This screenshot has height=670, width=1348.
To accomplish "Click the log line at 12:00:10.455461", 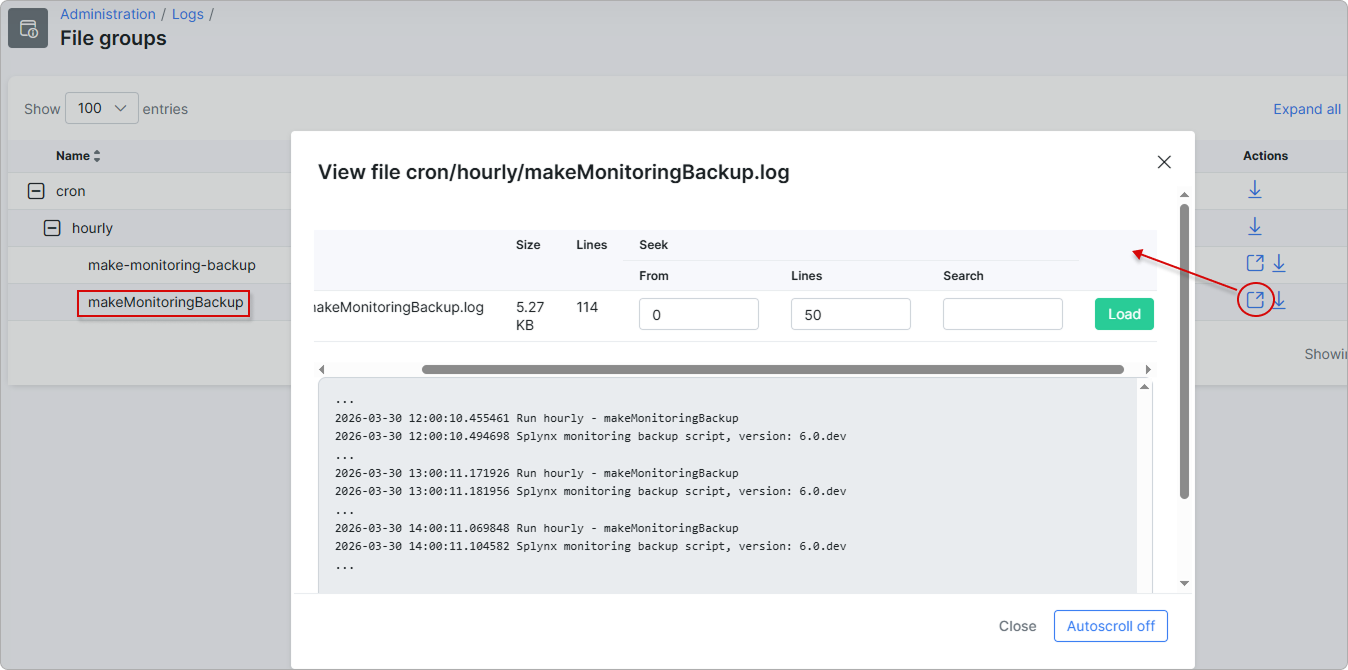I will 537,418.
